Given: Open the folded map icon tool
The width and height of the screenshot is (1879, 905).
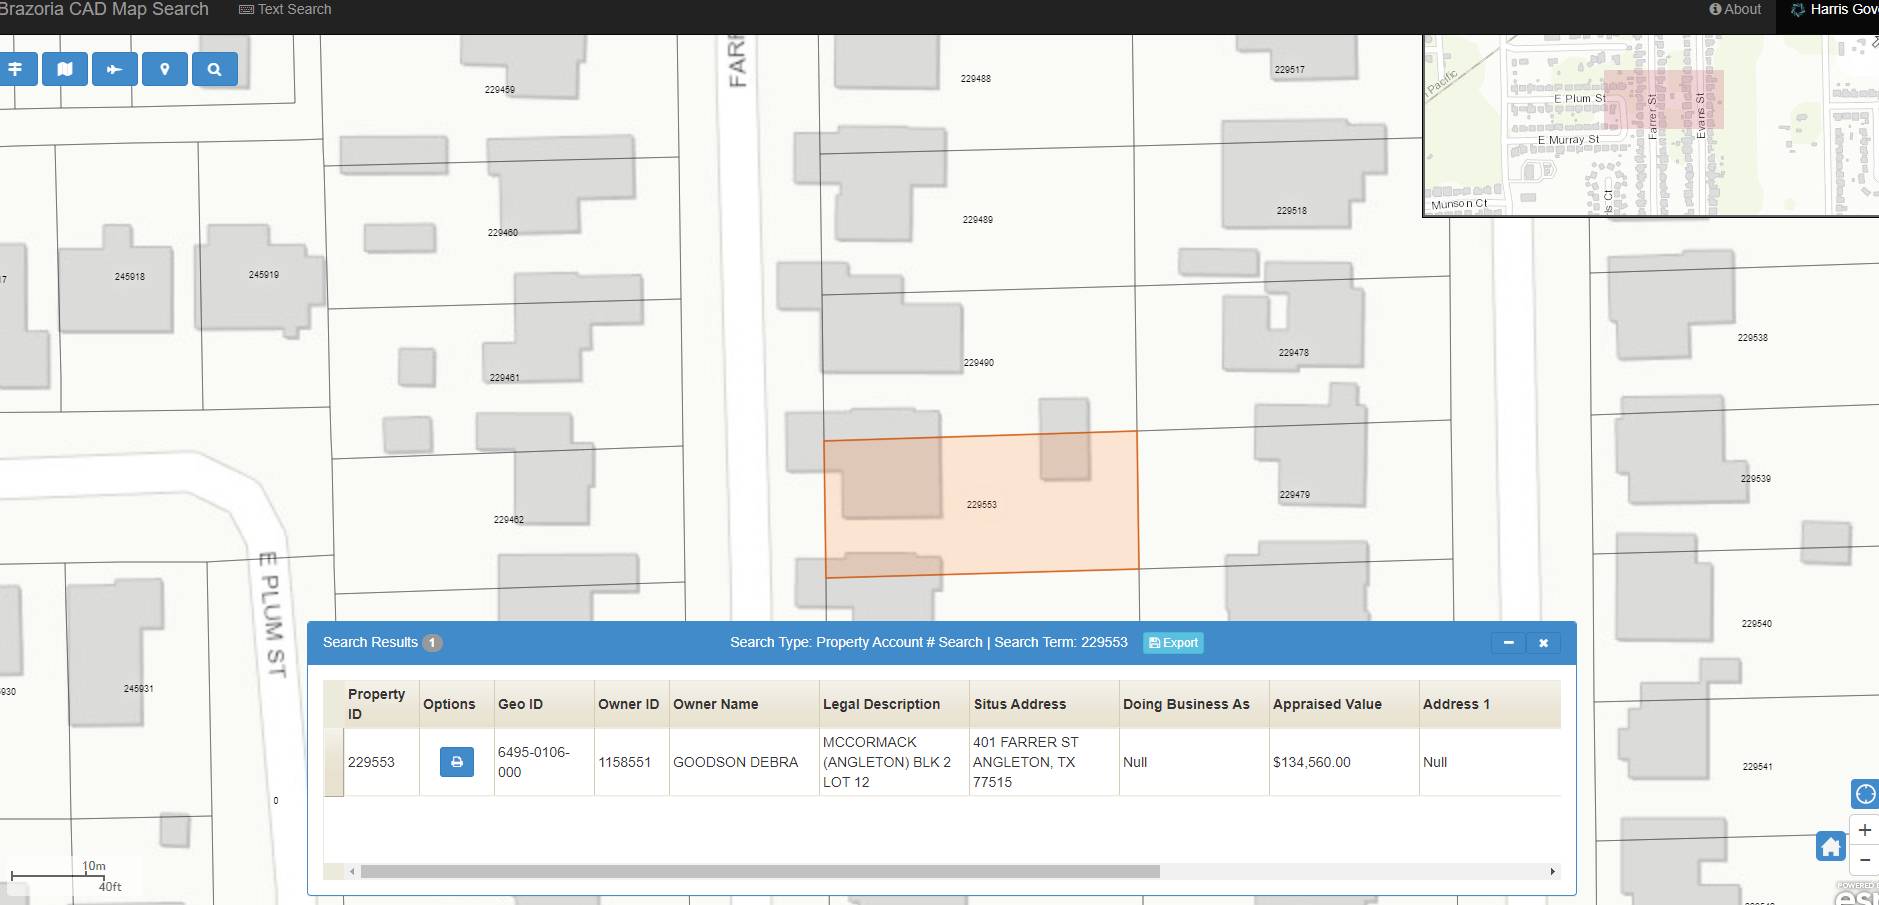Looking at the screenshot, I should 65,69.
